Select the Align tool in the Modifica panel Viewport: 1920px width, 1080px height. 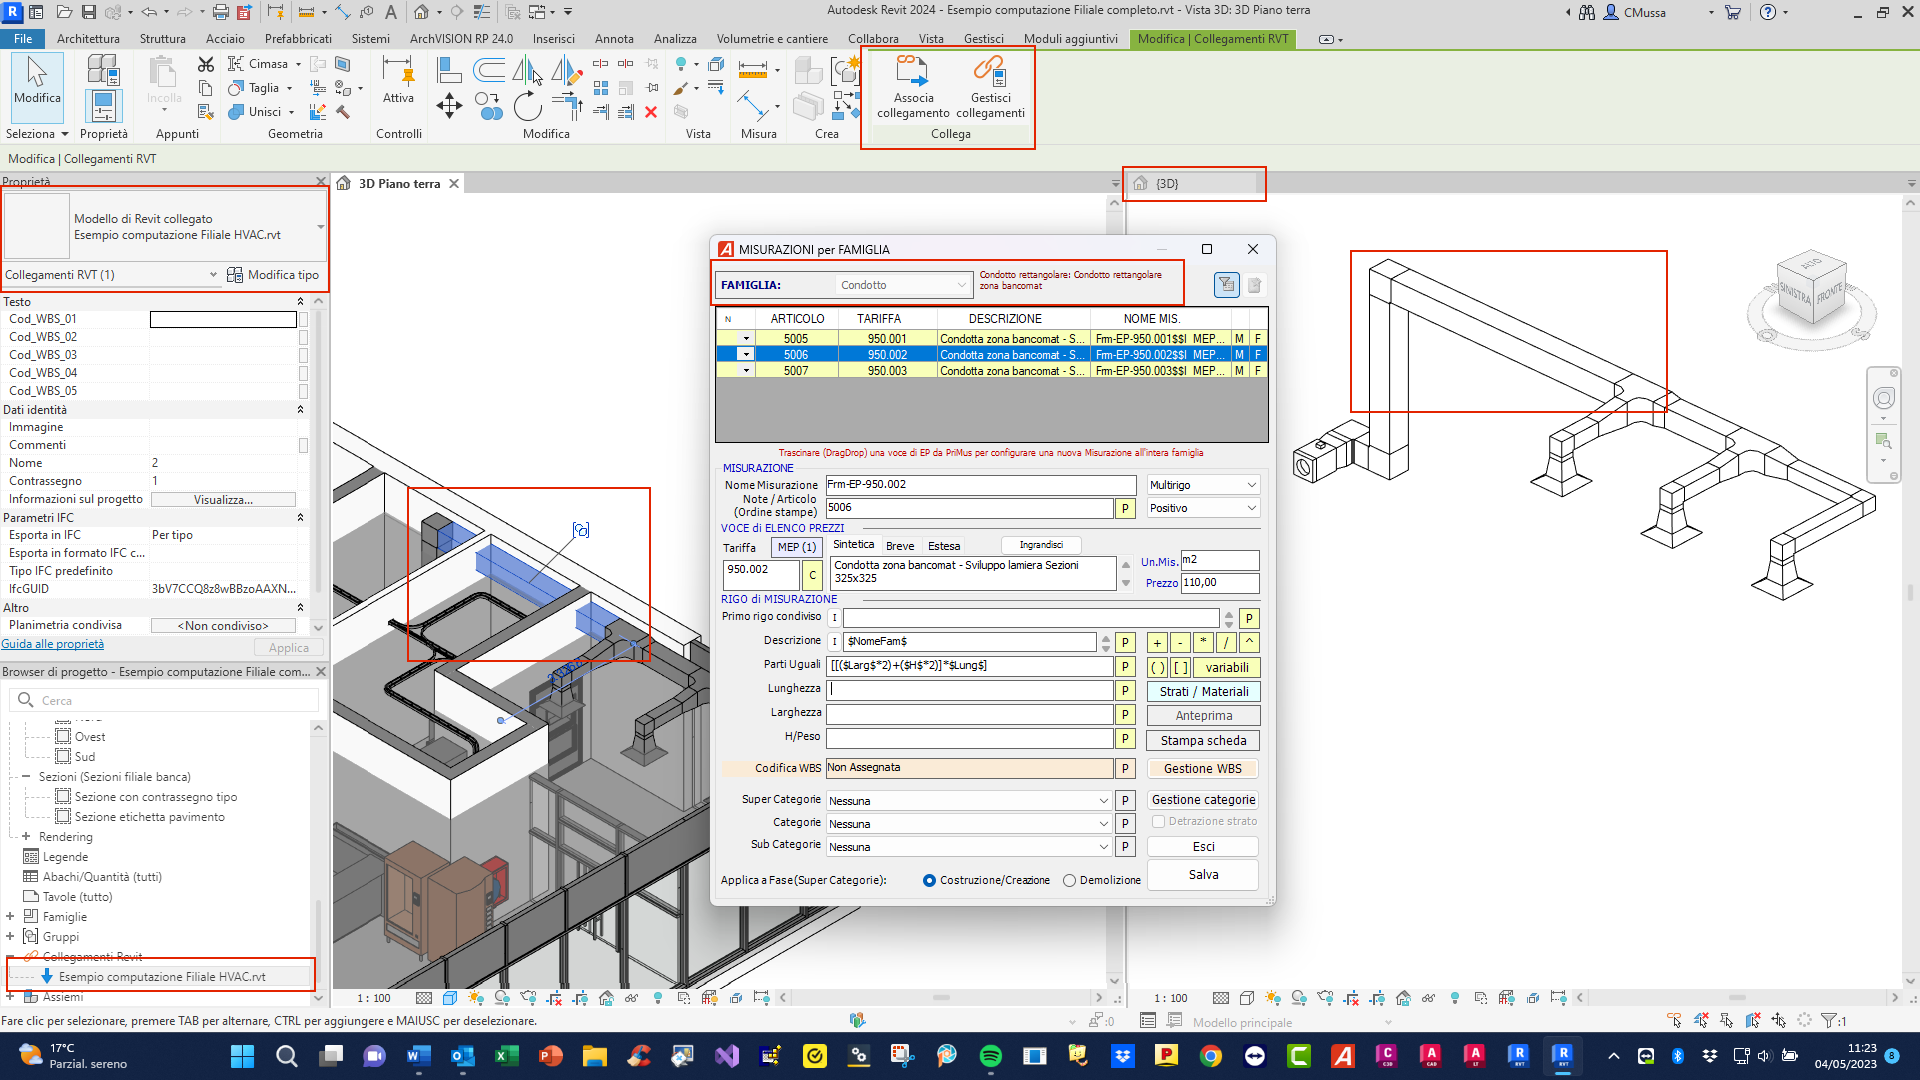449,69
